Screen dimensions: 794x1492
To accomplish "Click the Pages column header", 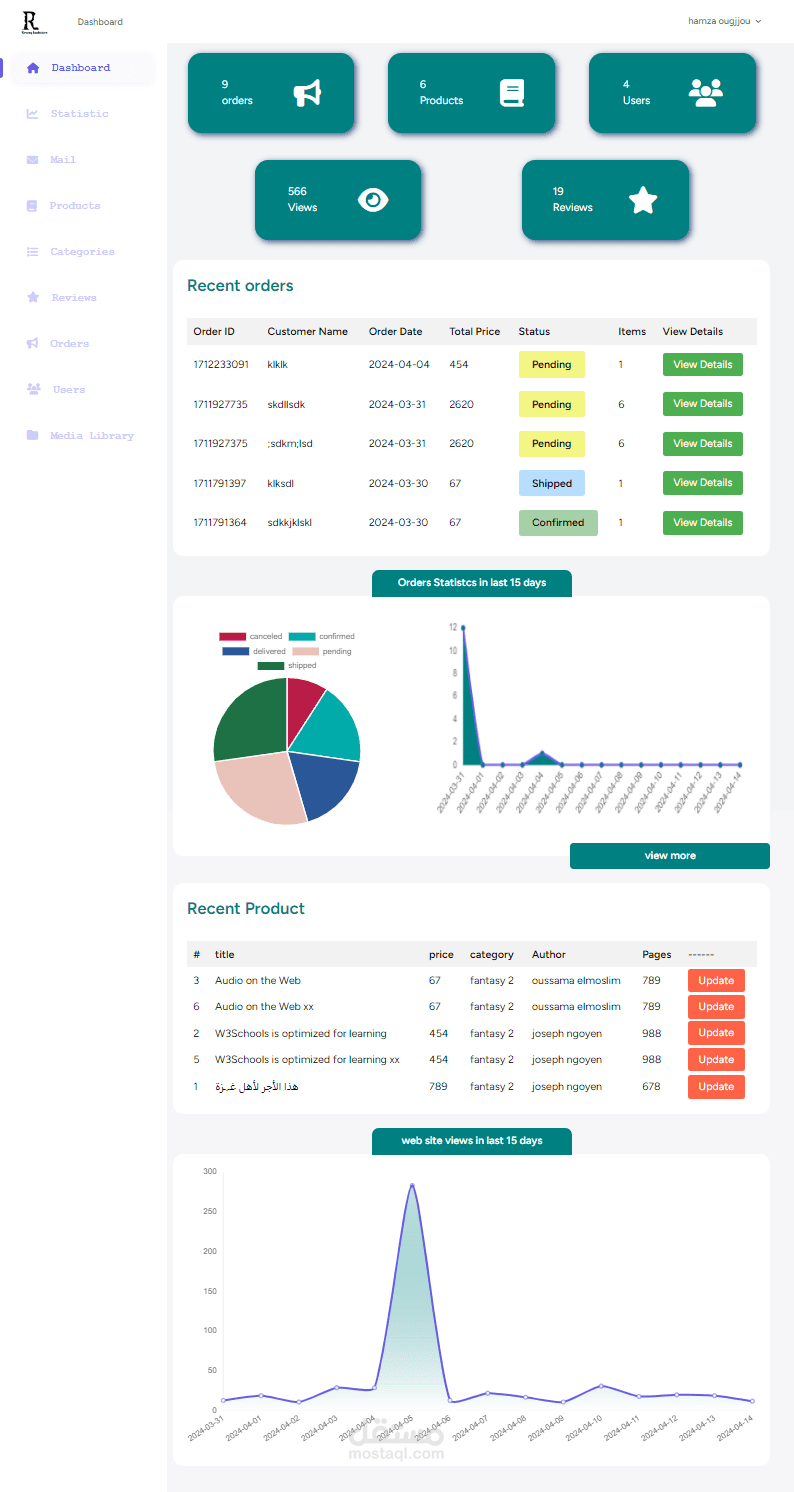I will coord(657,955).
